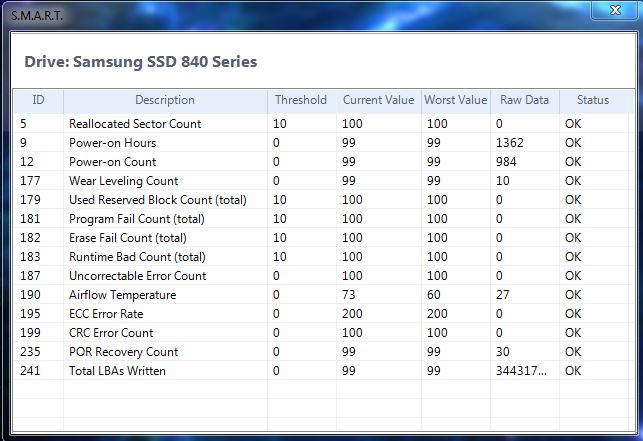This screenshot has width=643, height=441.
Task: Click raw data value 984
Action: [x=506, y=162]
